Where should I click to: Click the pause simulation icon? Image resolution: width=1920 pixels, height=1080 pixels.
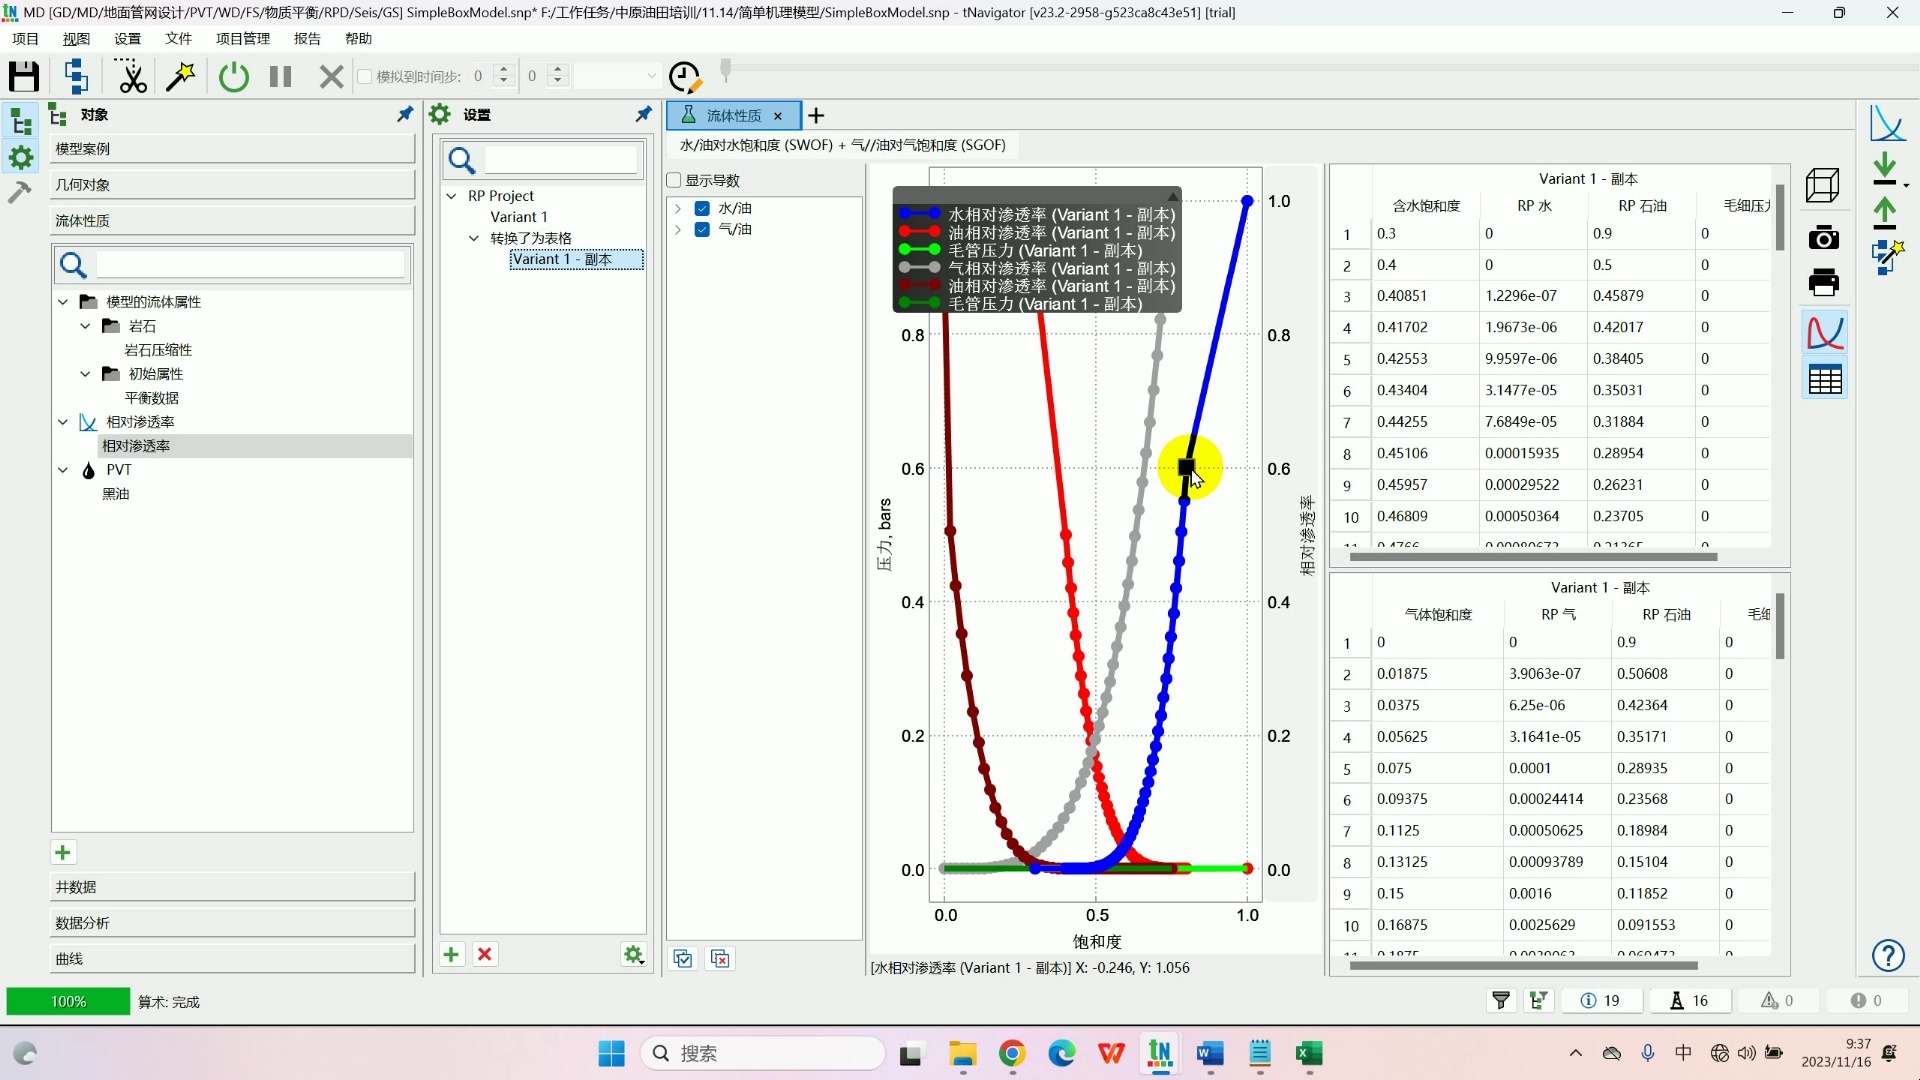click(x=281, y=76)
